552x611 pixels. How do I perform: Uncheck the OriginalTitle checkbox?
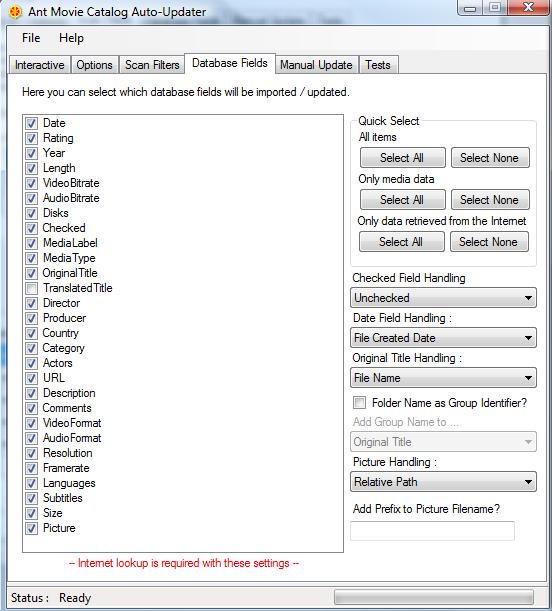(32, 274)
